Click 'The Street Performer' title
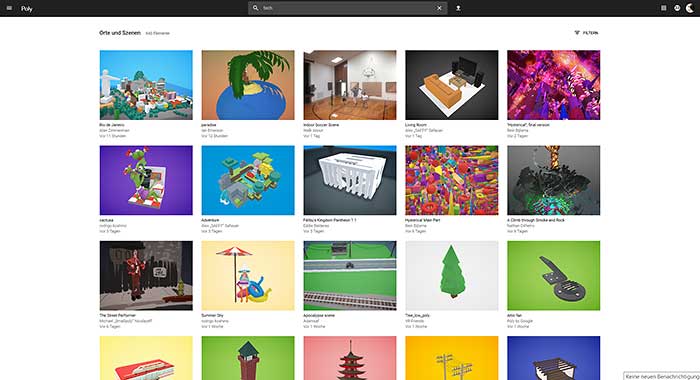 coord(117,315)
